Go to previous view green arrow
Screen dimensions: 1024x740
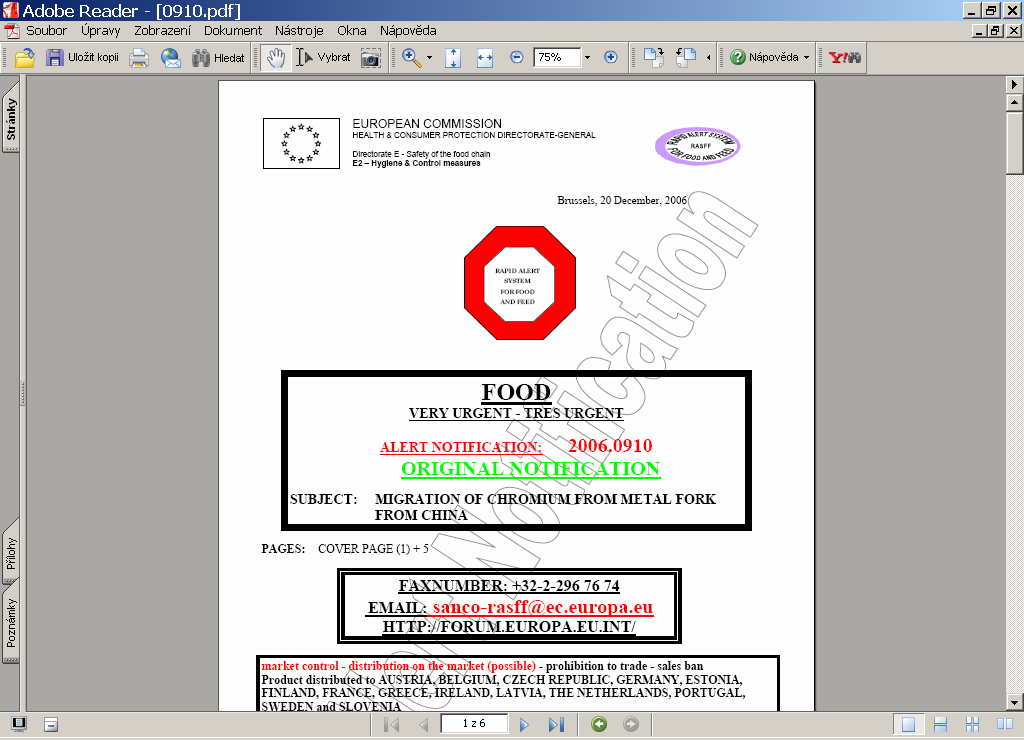[x=599, y=724]
